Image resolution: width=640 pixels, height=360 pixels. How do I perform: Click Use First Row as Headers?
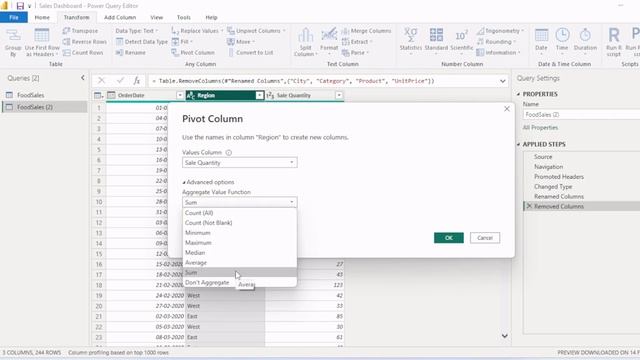coord(42,42)
